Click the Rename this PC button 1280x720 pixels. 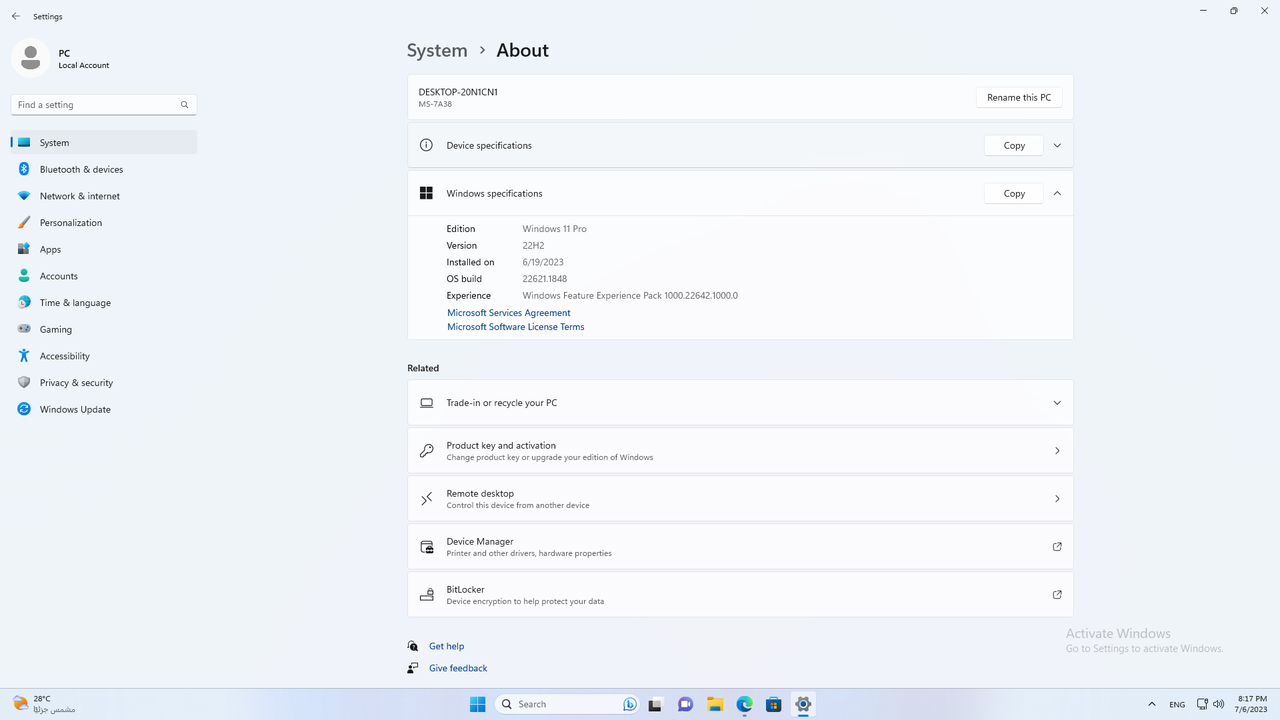click(x=1019, y=97)
